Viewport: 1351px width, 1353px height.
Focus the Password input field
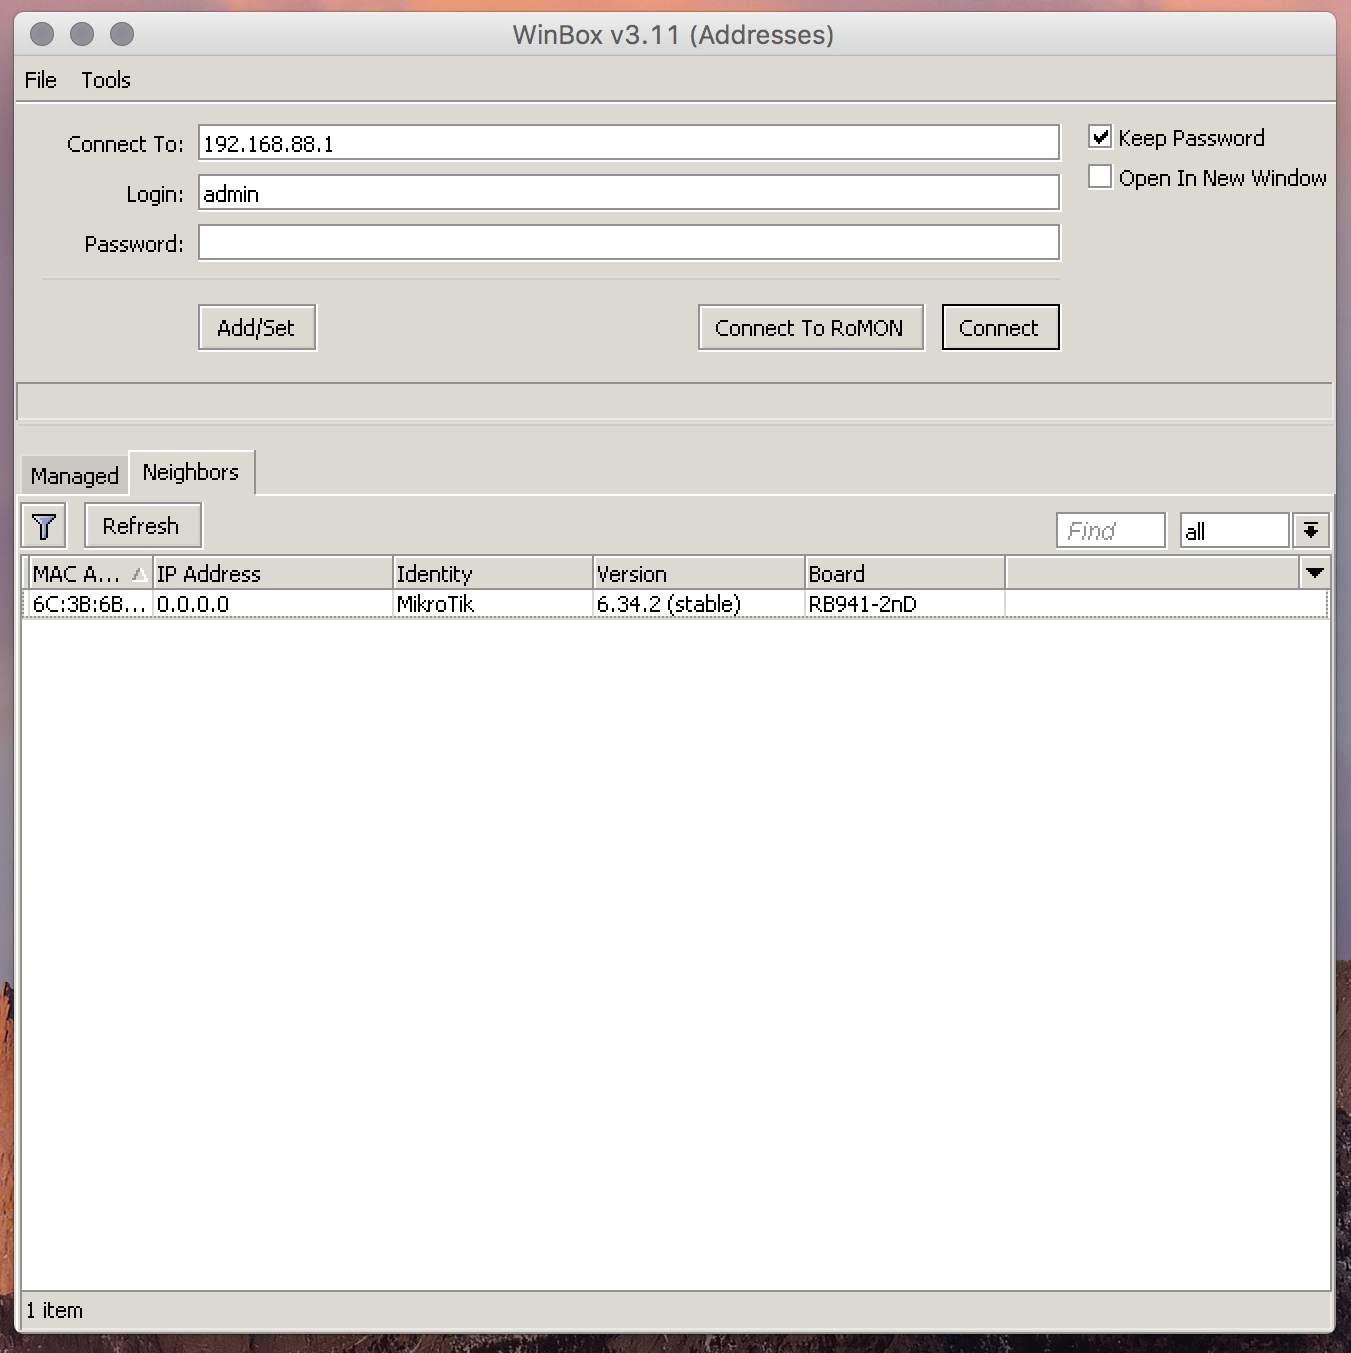click(628, 243)
